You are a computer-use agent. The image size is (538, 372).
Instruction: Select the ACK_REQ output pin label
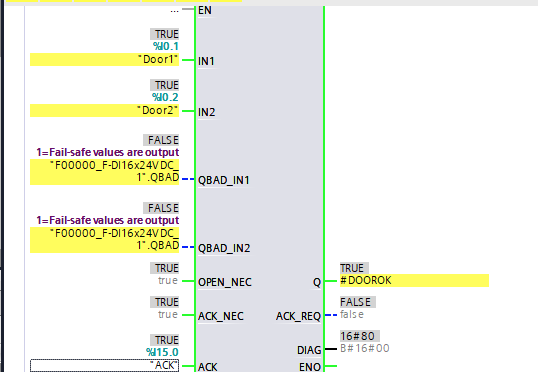pyautogui.click(x=299, y=316)
